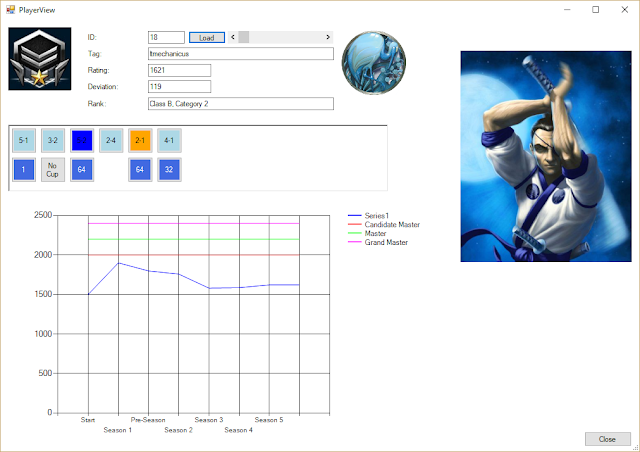
Task: Click the military rank badge icon
Action: tap(40, 59)
